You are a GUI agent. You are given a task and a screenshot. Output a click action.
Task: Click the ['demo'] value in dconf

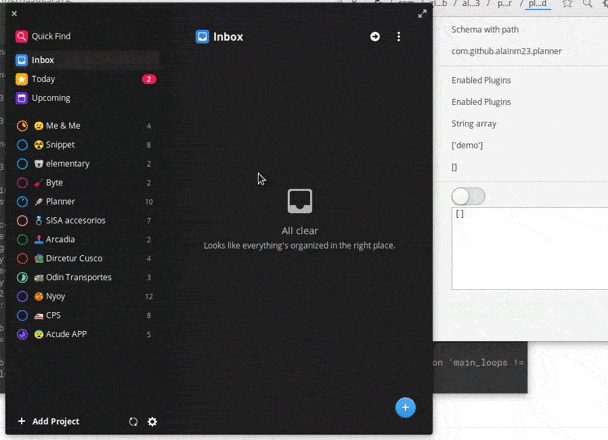coord(467,145)
